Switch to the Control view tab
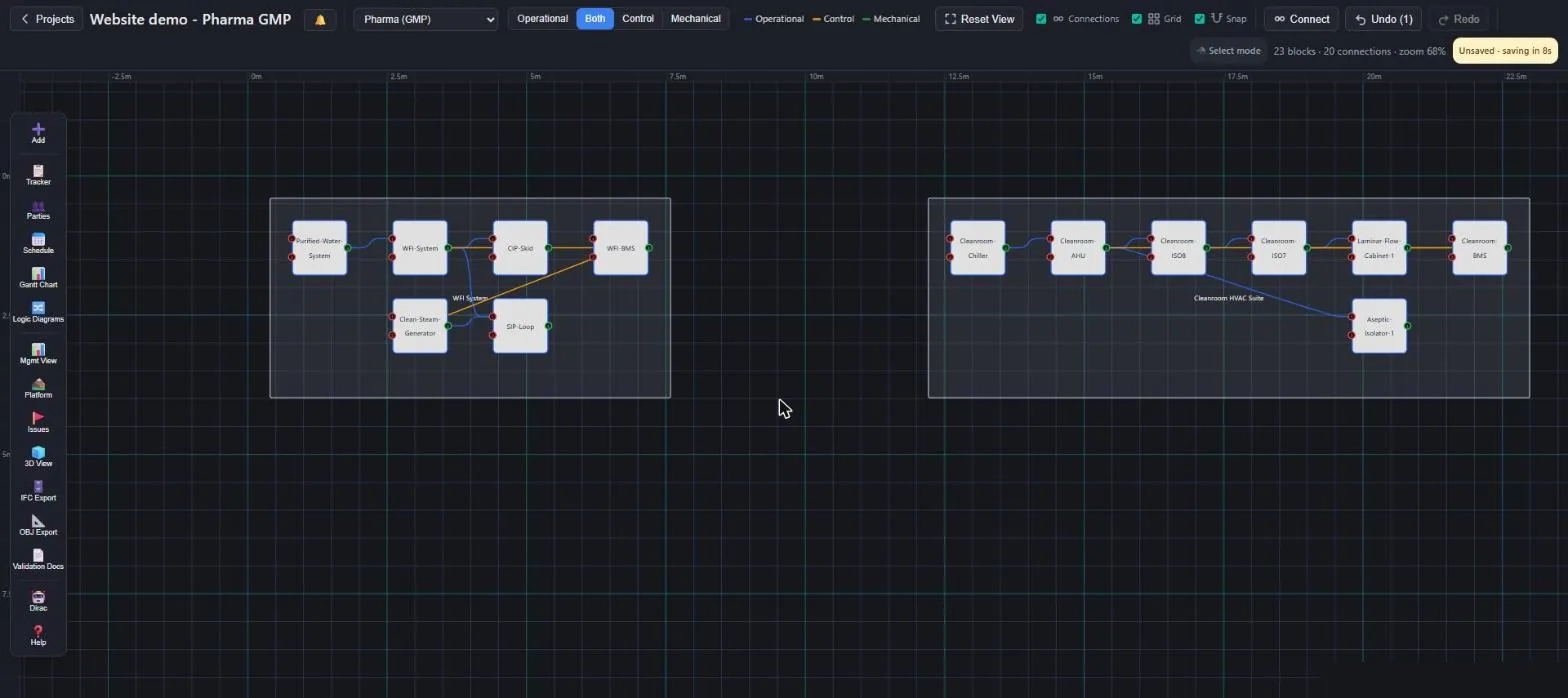This screenshot has width=1568, height=698. coord(638,19)
